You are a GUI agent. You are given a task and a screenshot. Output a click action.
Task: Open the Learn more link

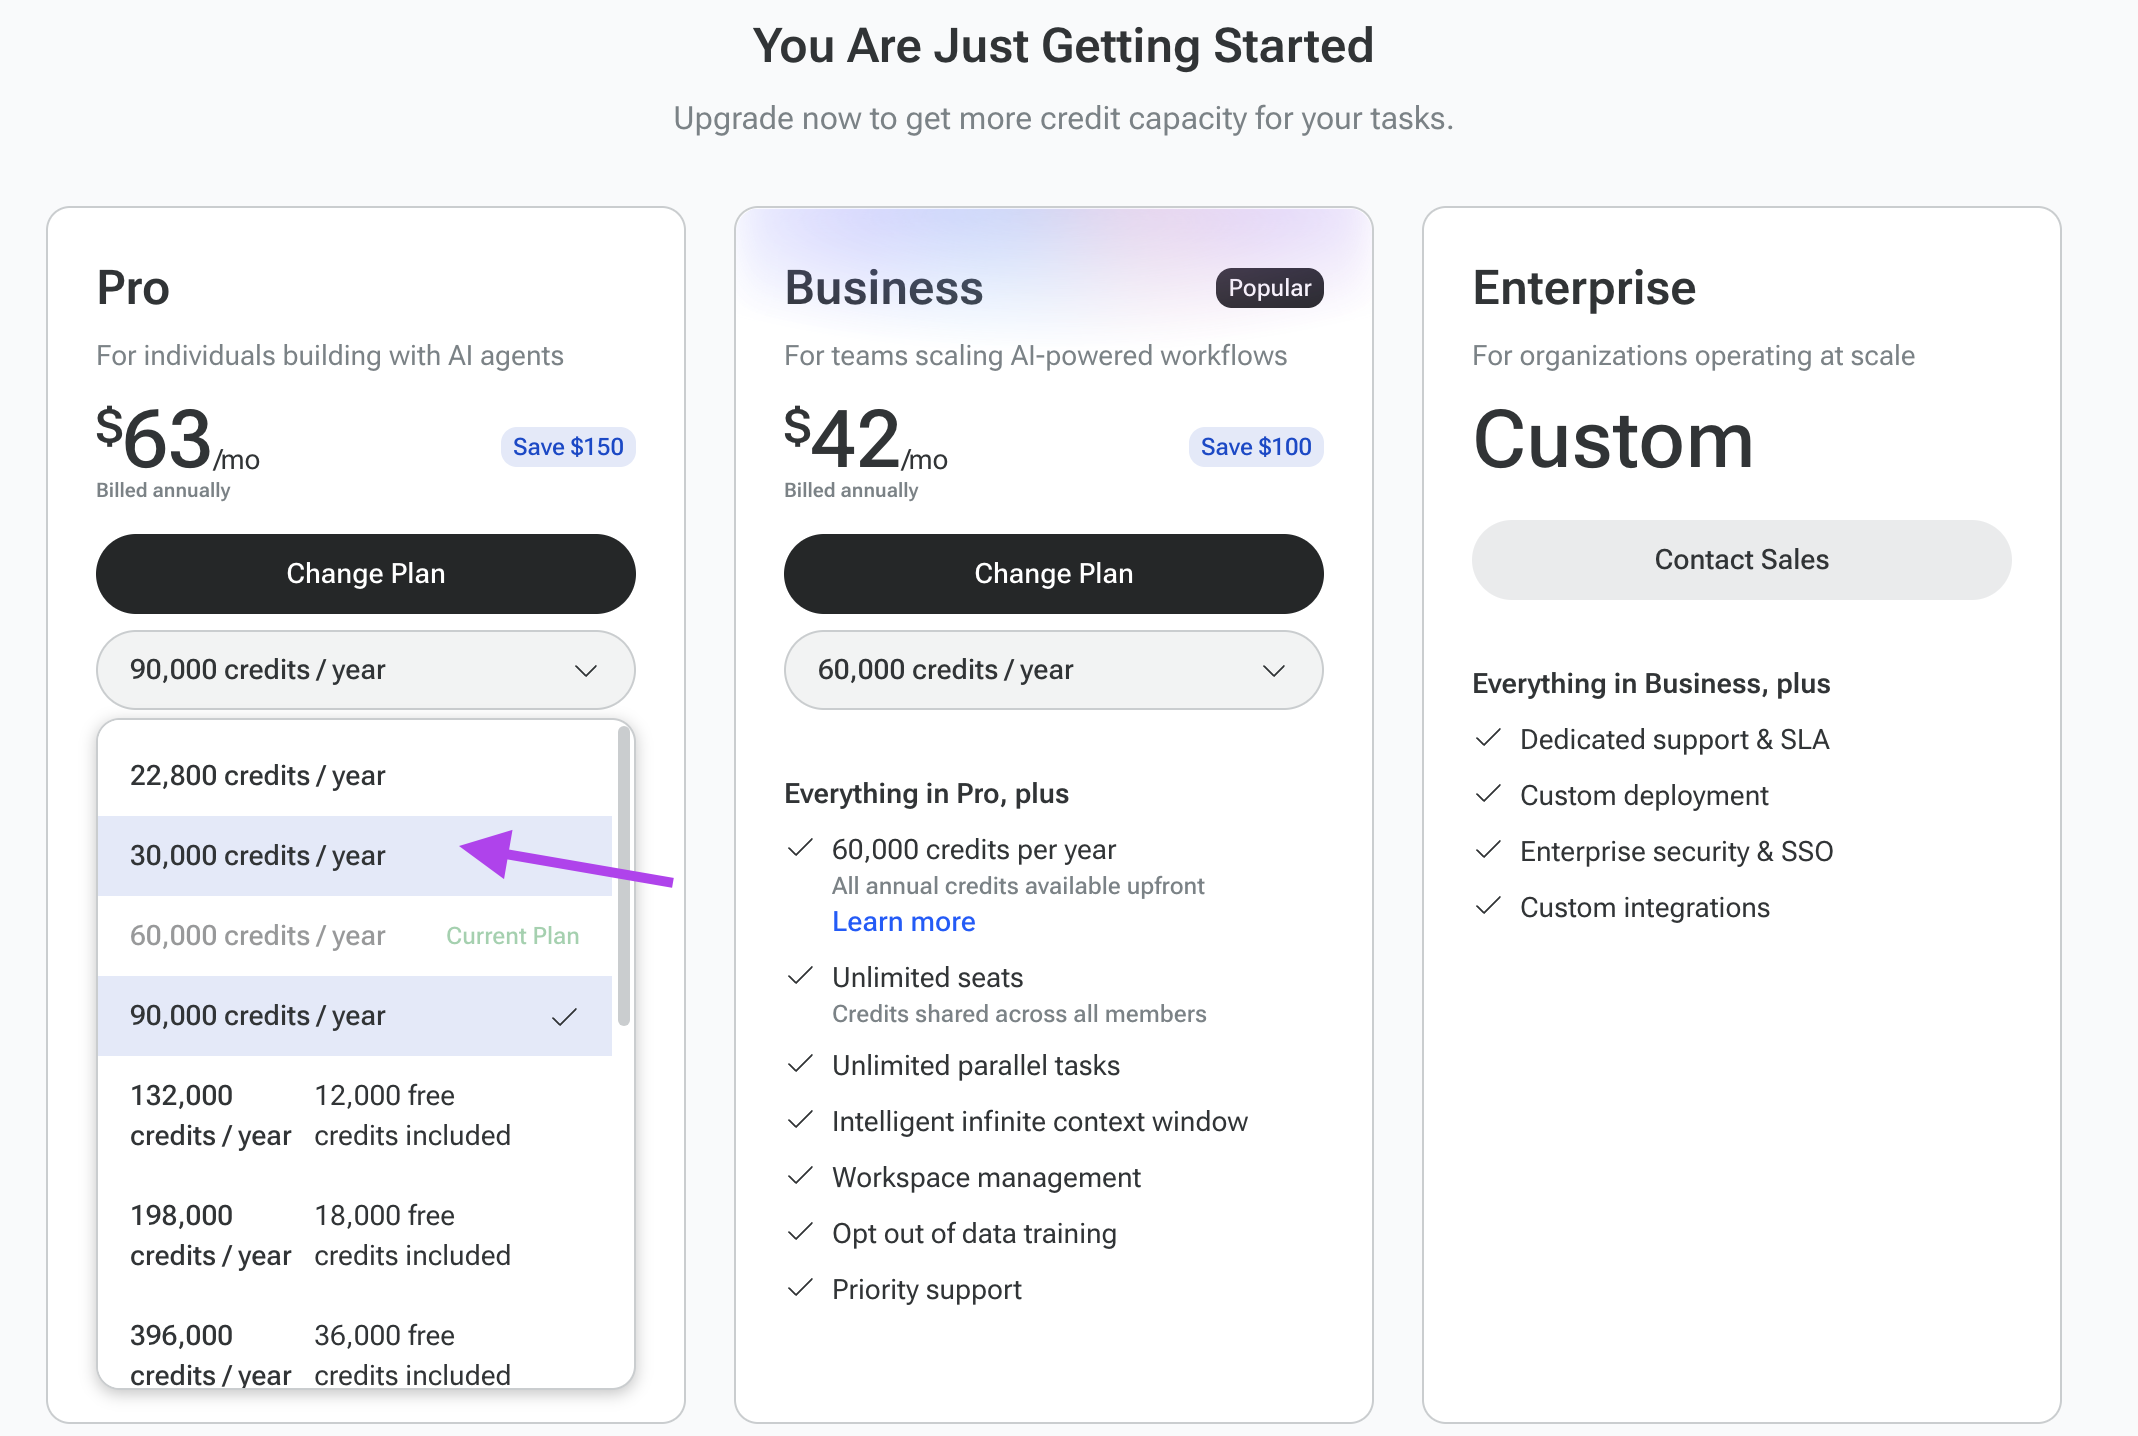point(903,921)
